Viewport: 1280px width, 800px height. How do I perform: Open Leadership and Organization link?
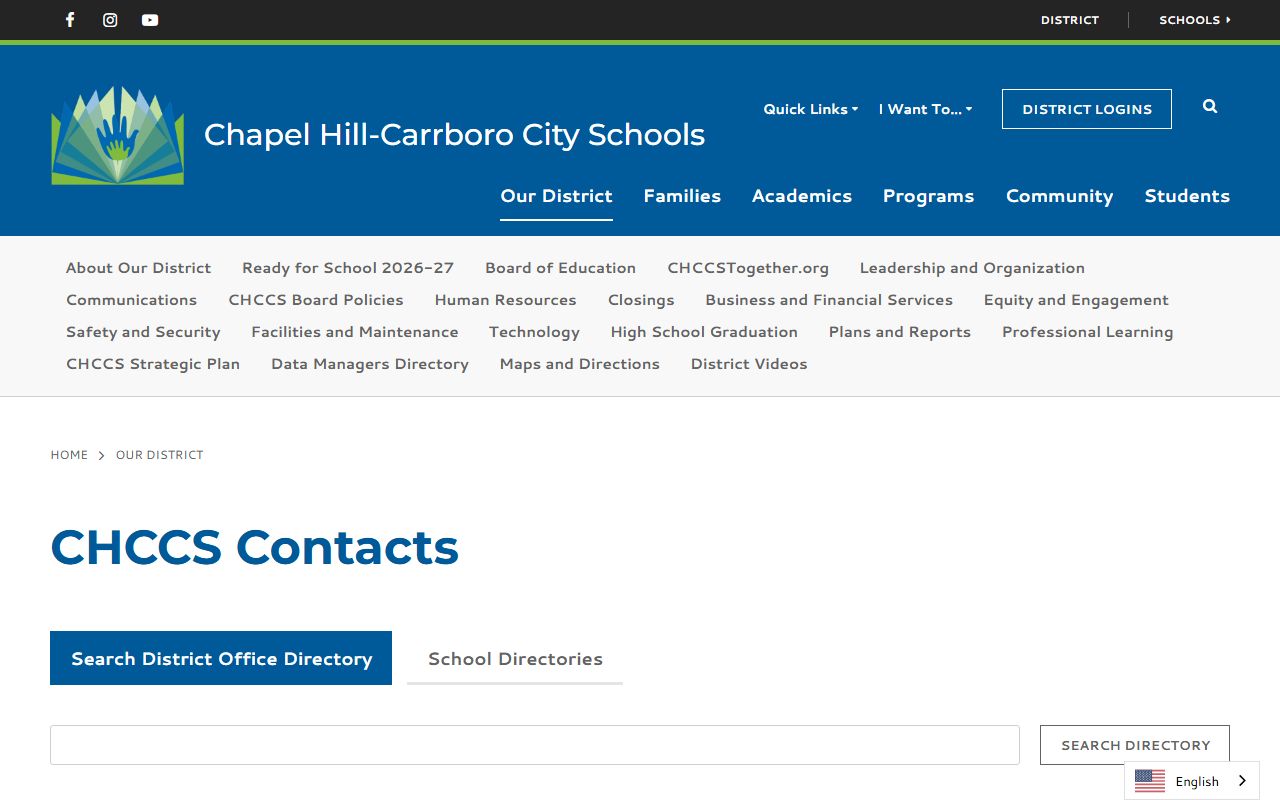click(x=972, y=268)
